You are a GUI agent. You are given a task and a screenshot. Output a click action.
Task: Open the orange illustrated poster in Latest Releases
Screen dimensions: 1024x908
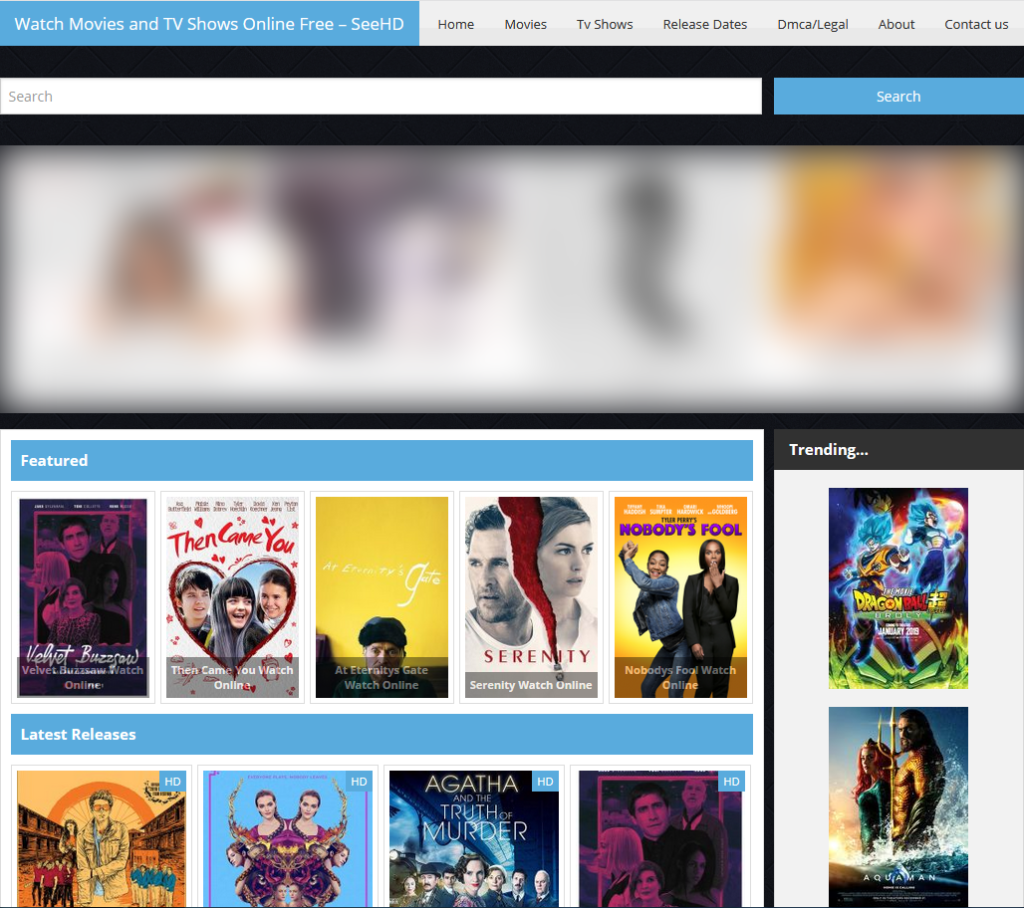[x=101, y=839]
